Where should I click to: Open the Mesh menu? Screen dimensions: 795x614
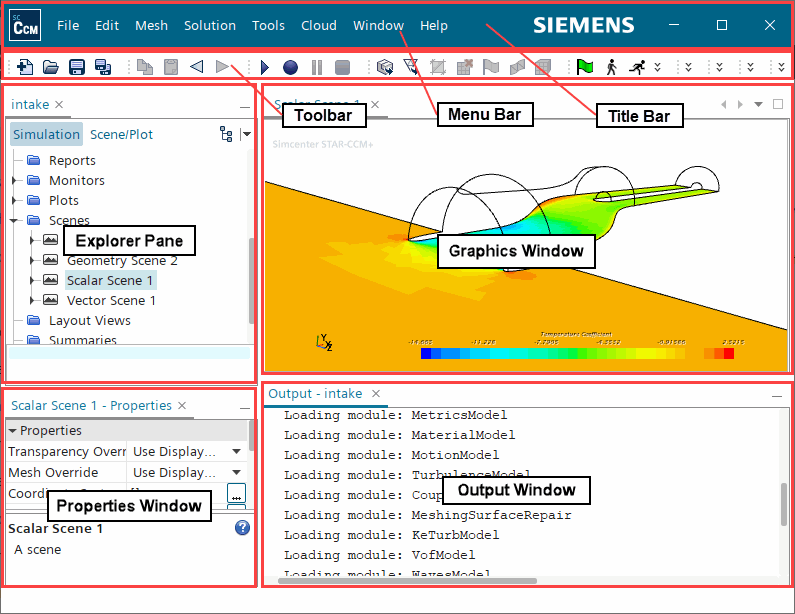151,26
